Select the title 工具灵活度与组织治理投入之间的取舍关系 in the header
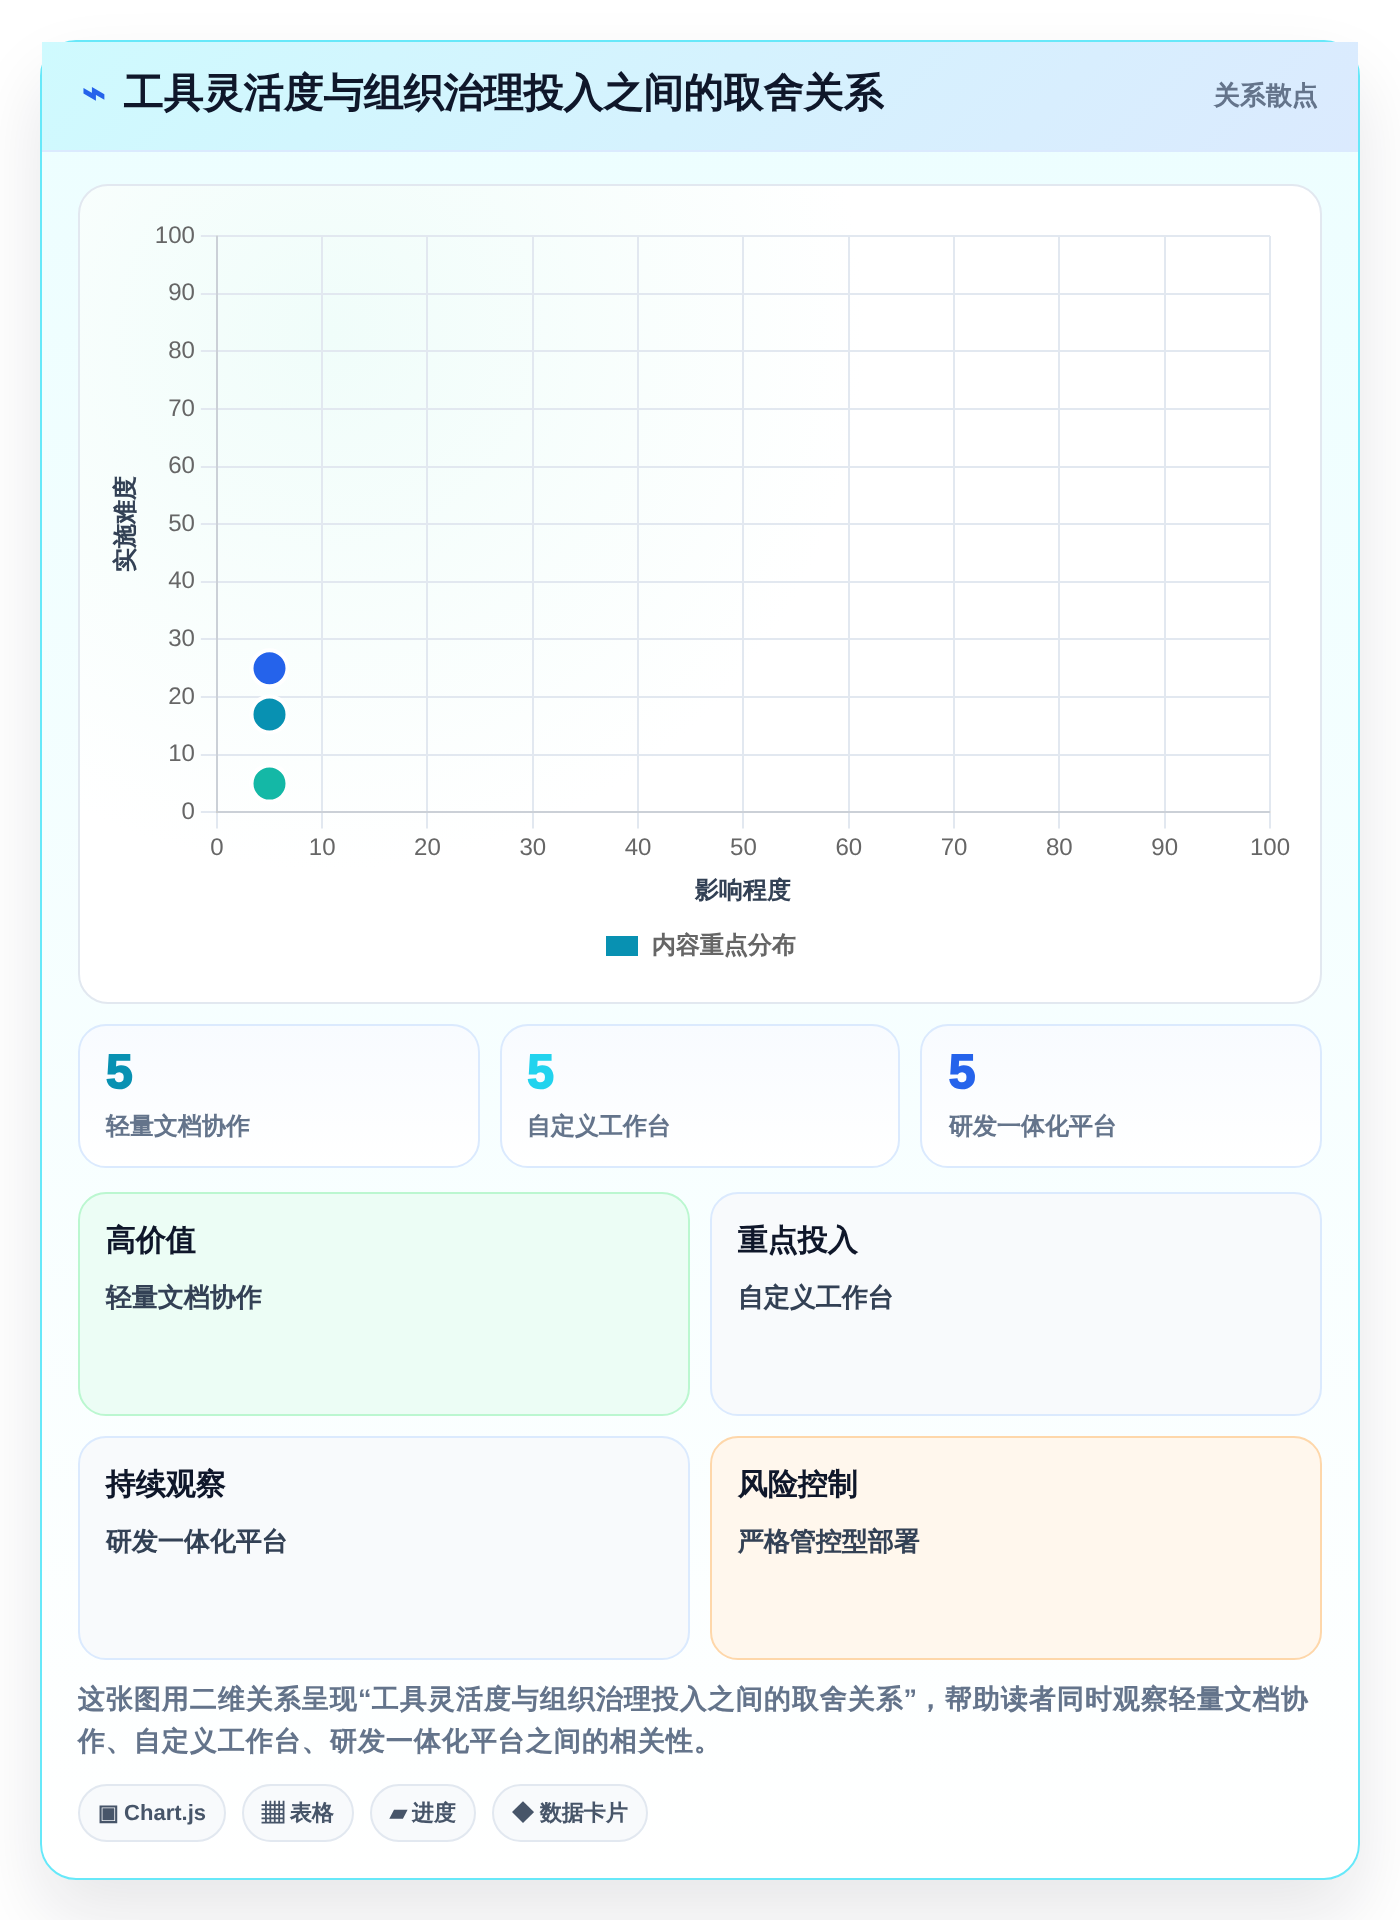This screenshot has height=1920, width=1400. [504, 94]
